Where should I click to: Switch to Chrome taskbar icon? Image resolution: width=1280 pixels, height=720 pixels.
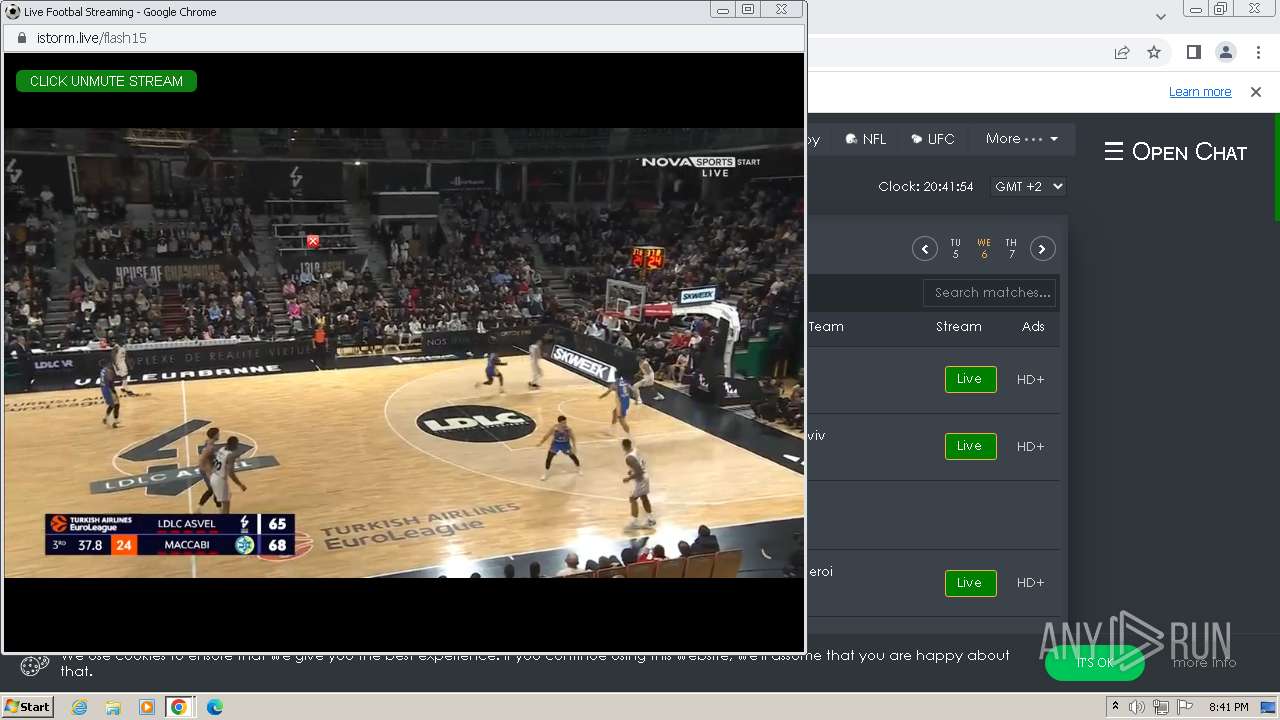[x=179, y=707]
